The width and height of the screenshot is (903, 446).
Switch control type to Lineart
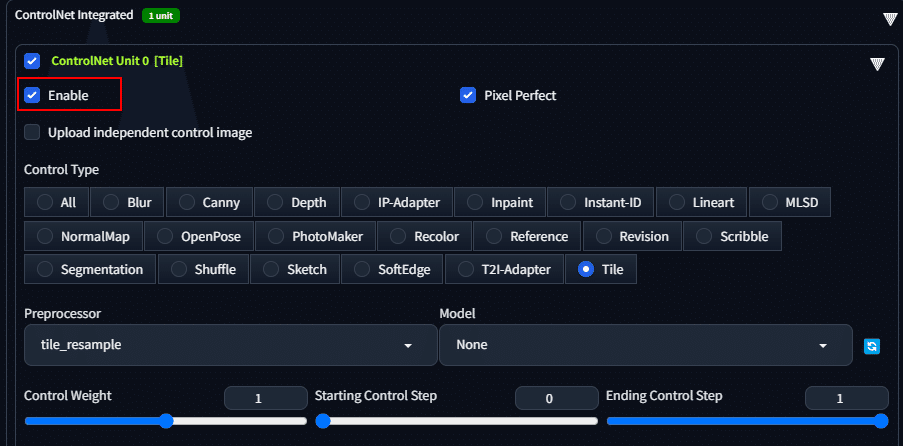tap(704, 202)
